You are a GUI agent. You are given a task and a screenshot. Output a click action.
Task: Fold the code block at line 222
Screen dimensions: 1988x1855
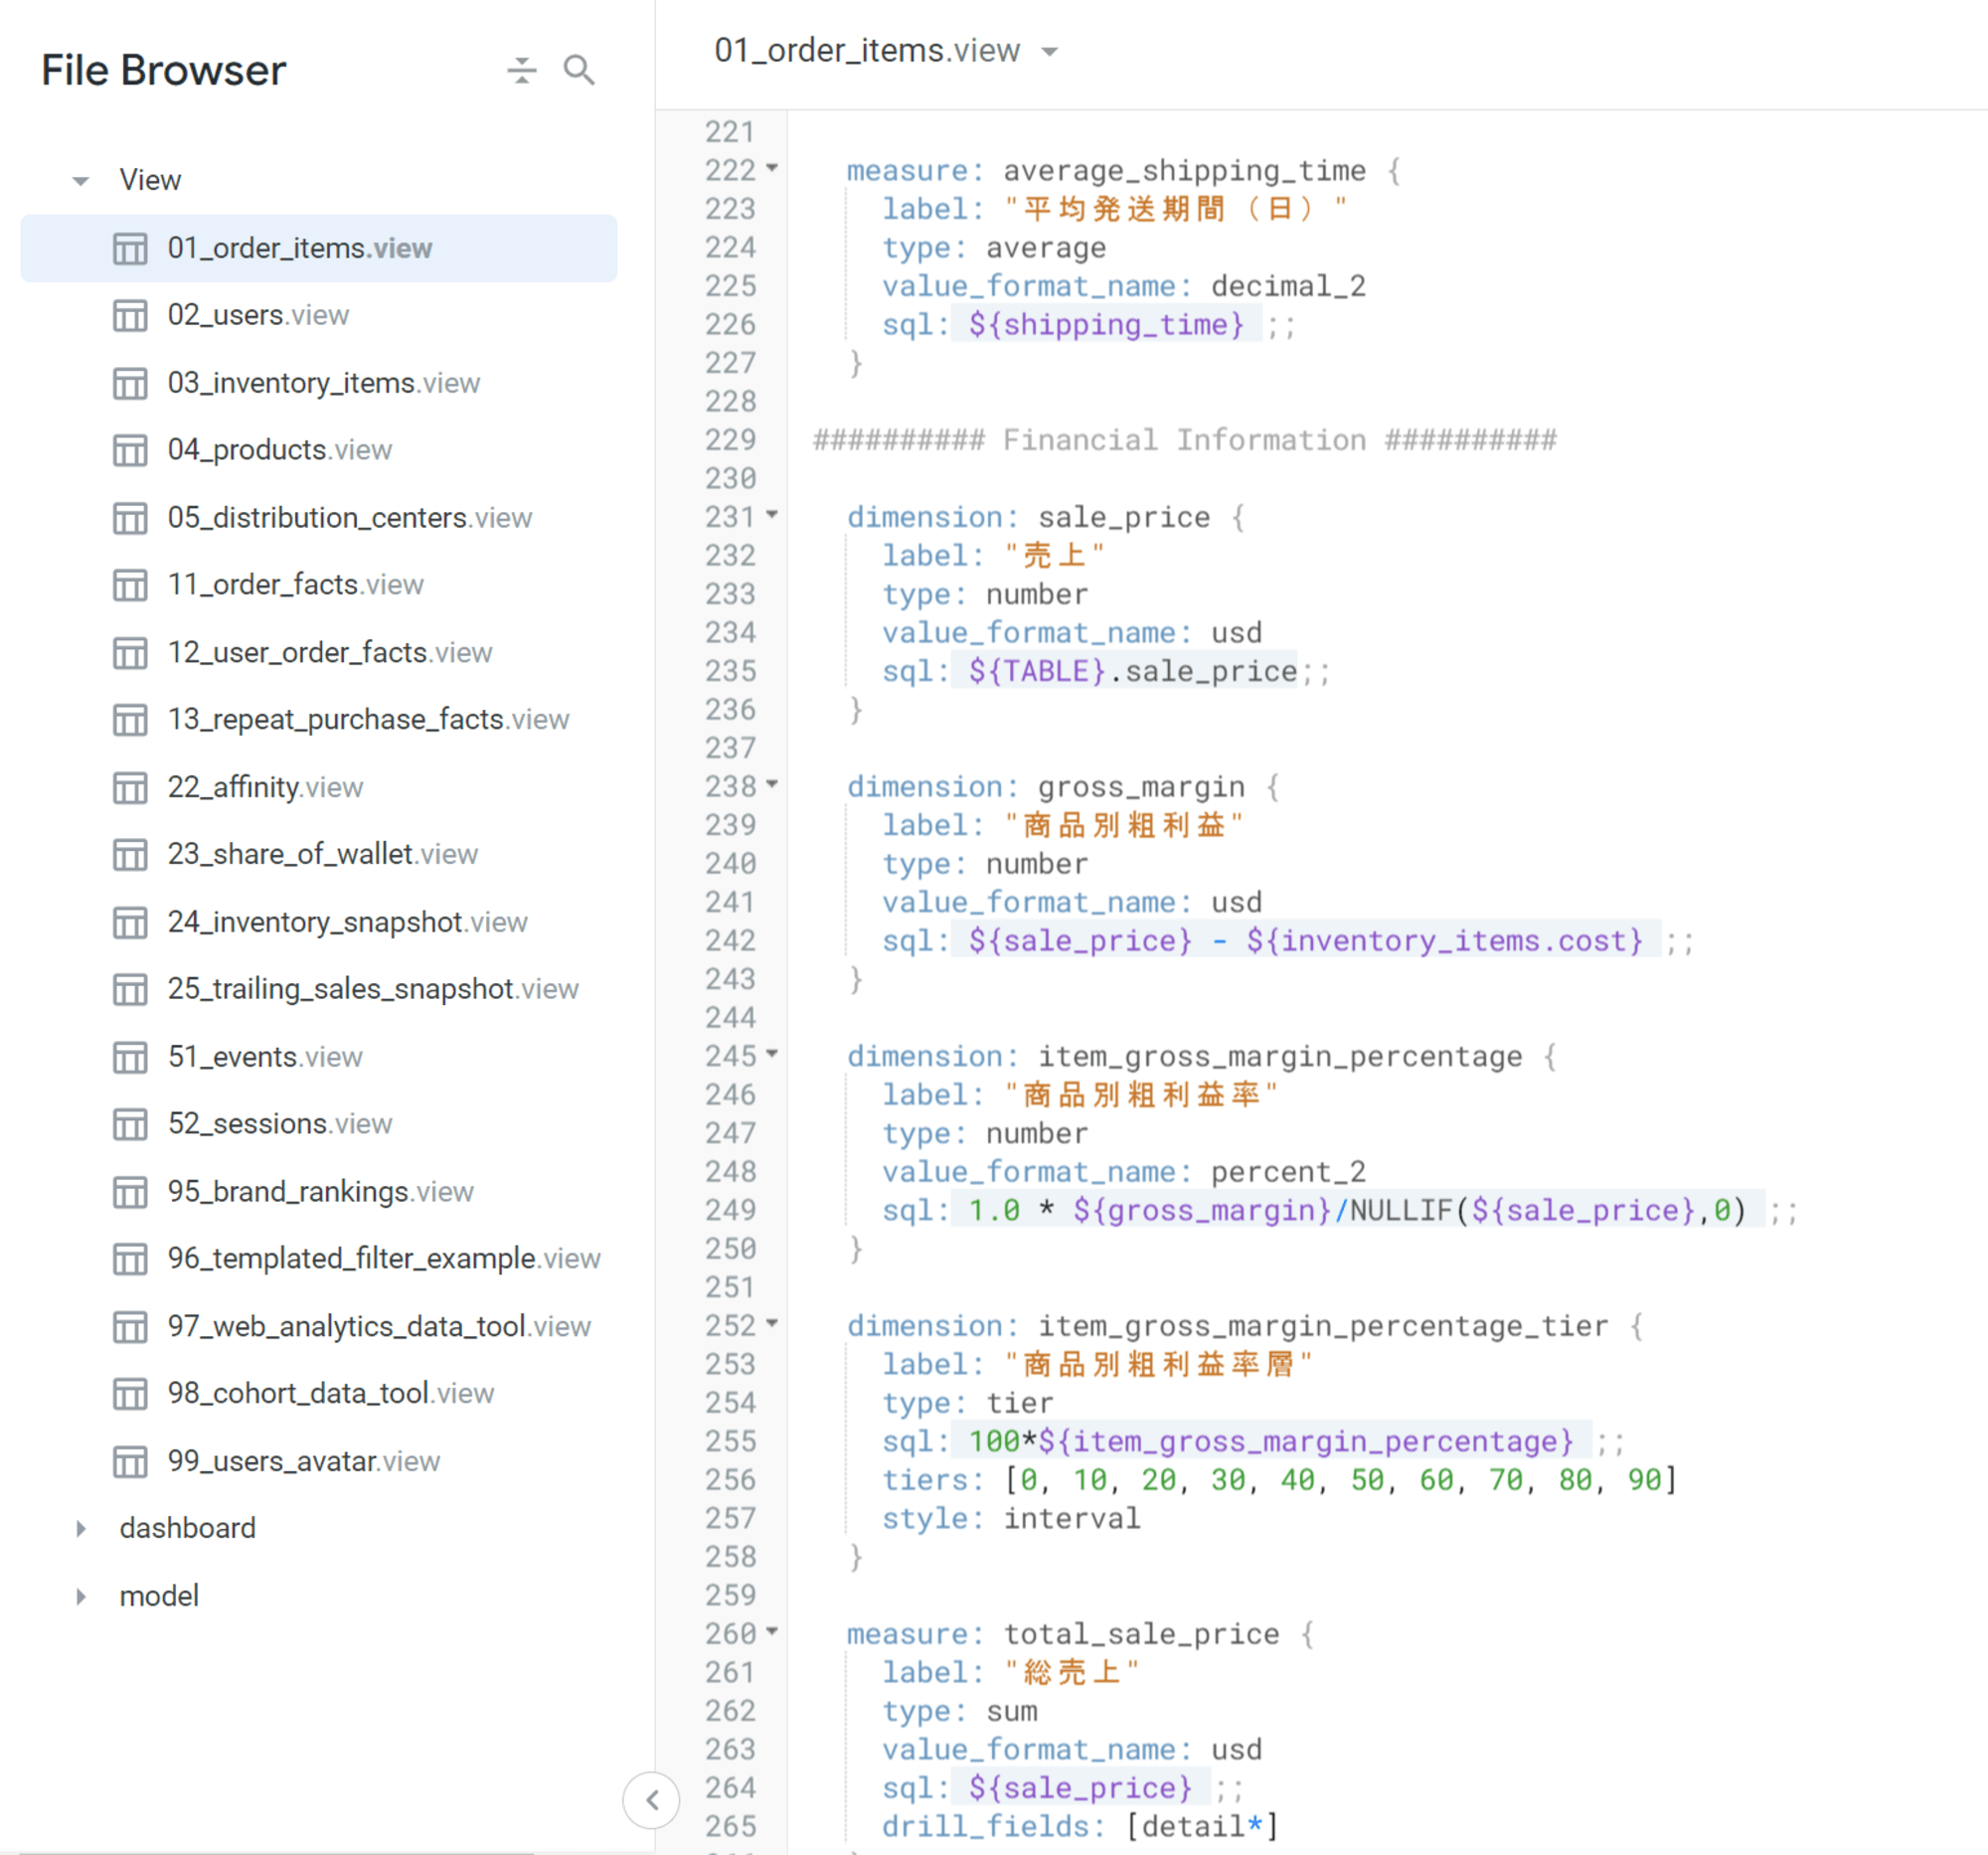tap(772, 167)
